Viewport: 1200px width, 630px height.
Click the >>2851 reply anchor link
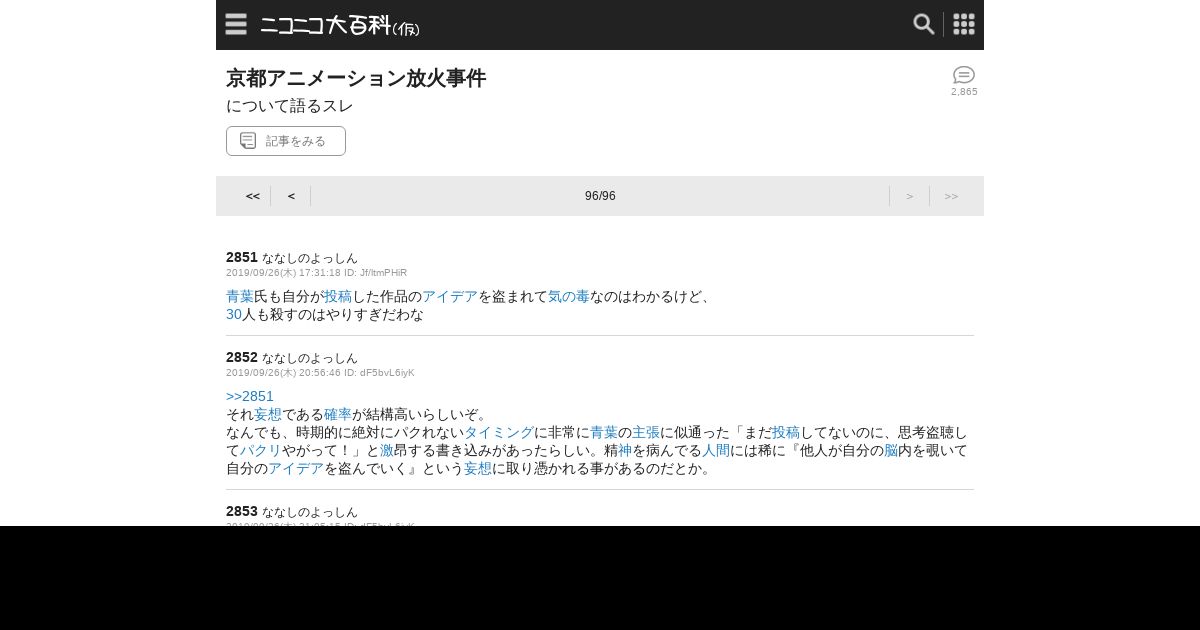[x=250, y=396]
